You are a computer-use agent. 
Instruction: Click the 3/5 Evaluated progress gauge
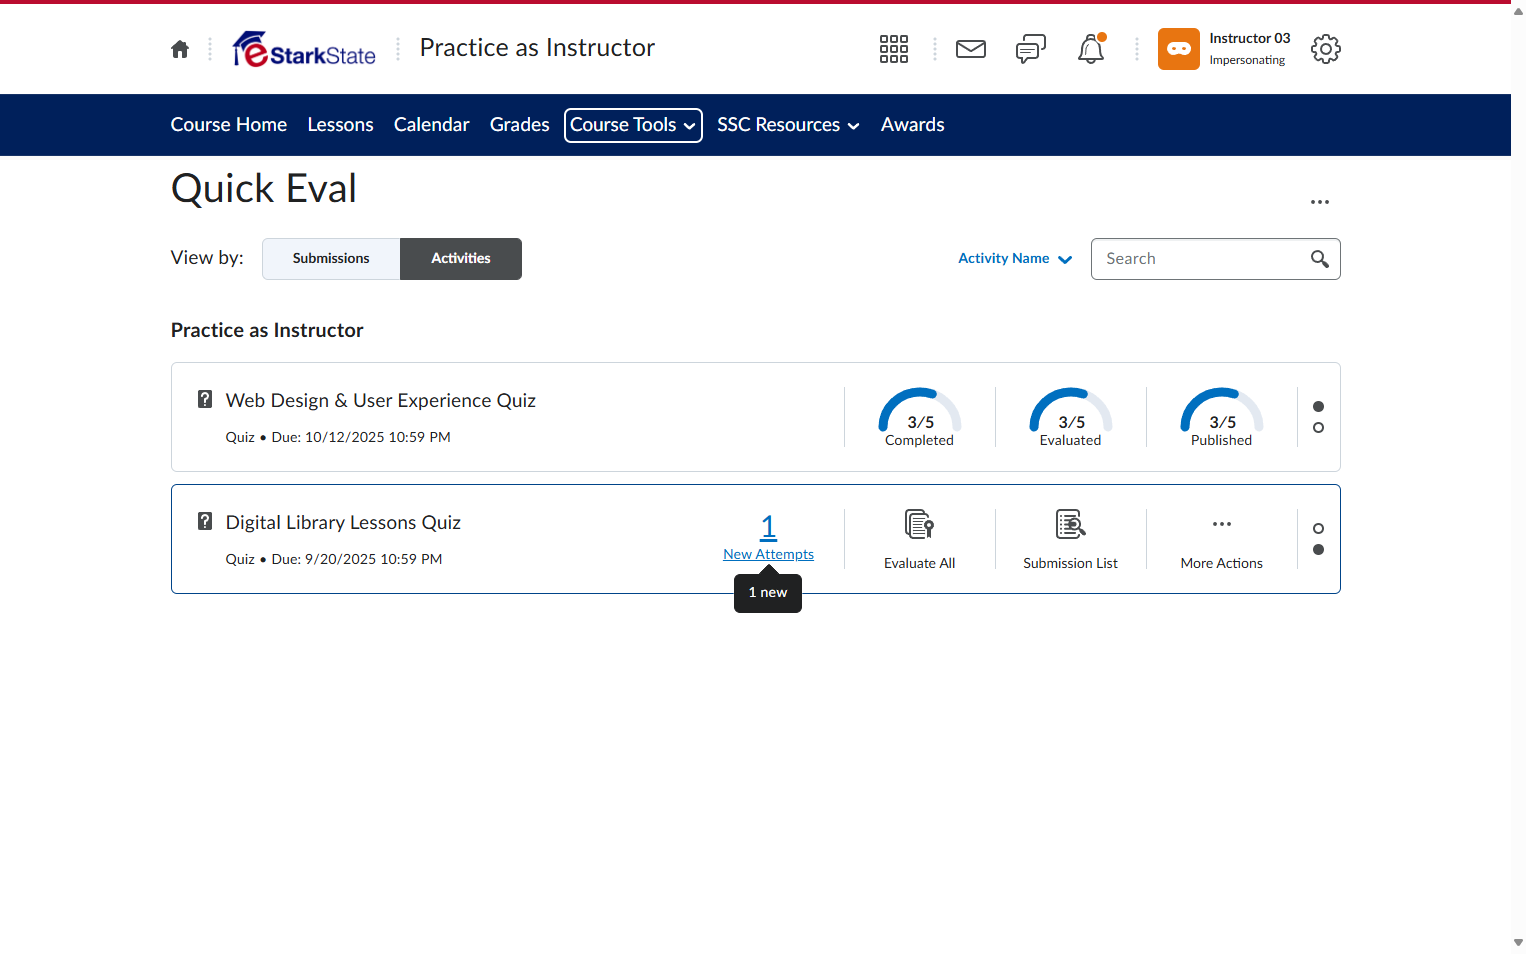click(1071, 417)
